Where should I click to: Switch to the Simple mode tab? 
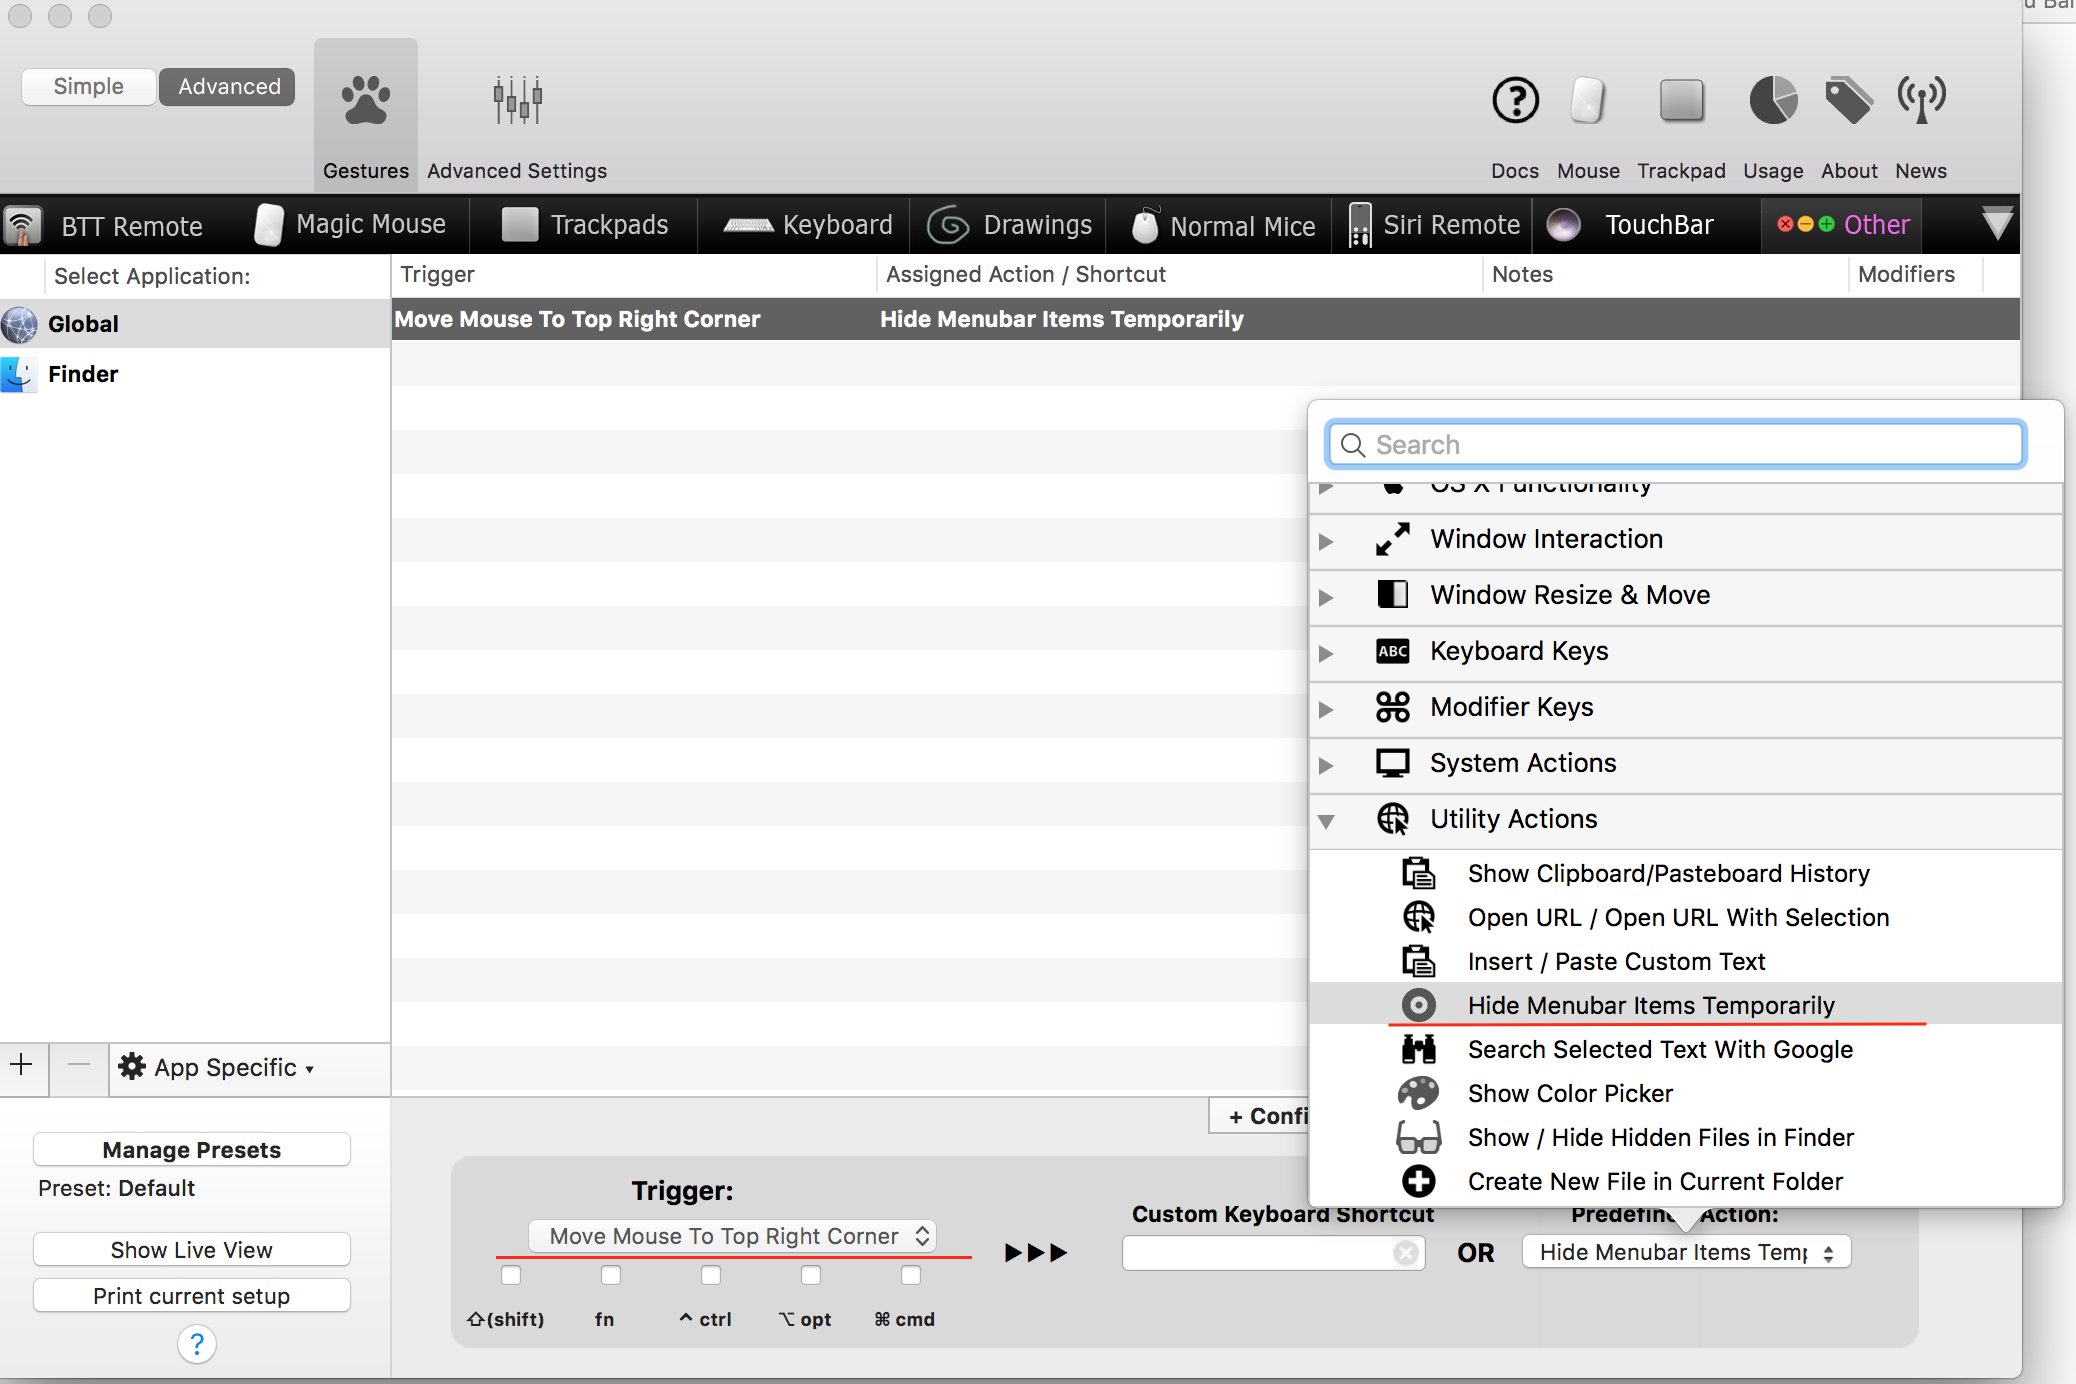[x=88, y=85]
